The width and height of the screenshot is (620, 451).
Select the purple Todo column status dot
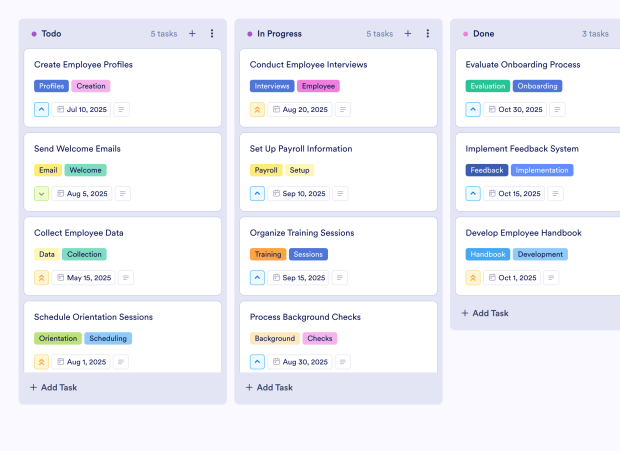click(34, 34)
